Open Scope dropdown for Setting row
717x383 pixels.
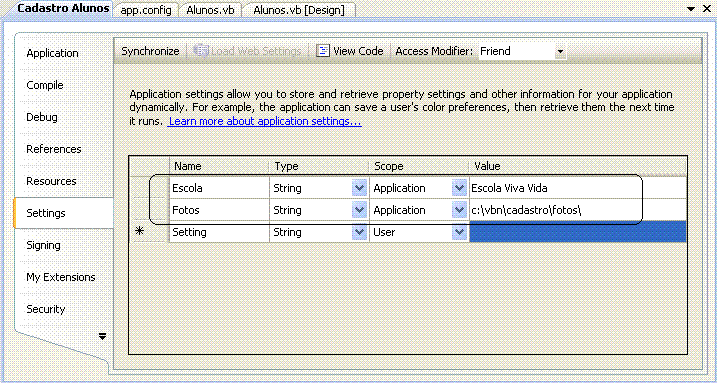point(459,232)
